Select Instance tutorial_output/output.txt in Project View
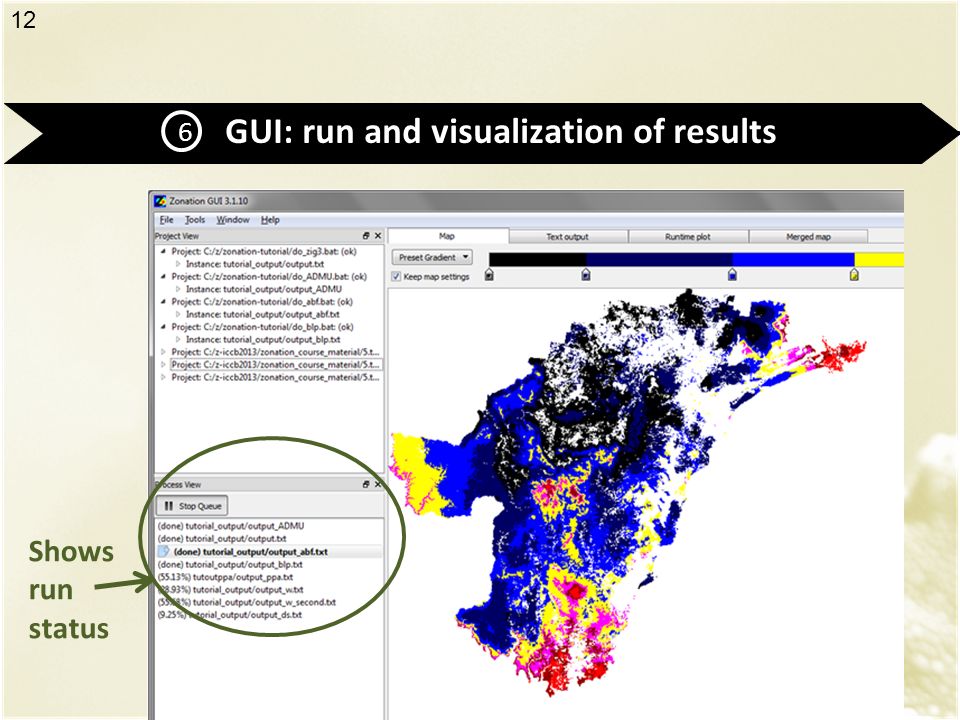Viewport: 960px width, 720px height. pyautogui.click(x=255, y=264)
